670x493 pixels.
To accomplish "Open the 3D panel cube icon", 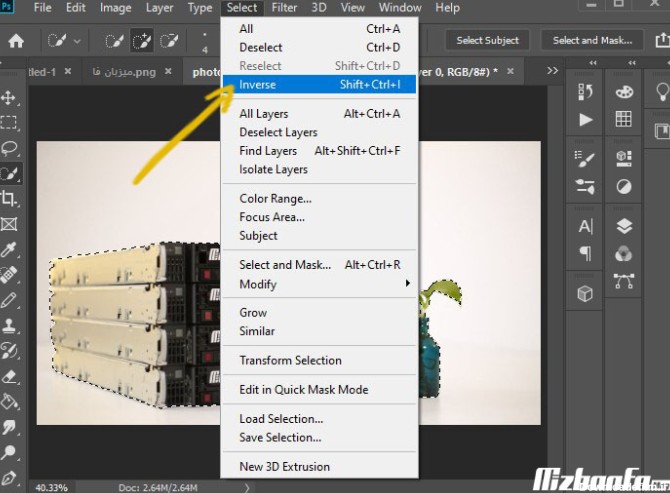I will click(x=586, y=294).
